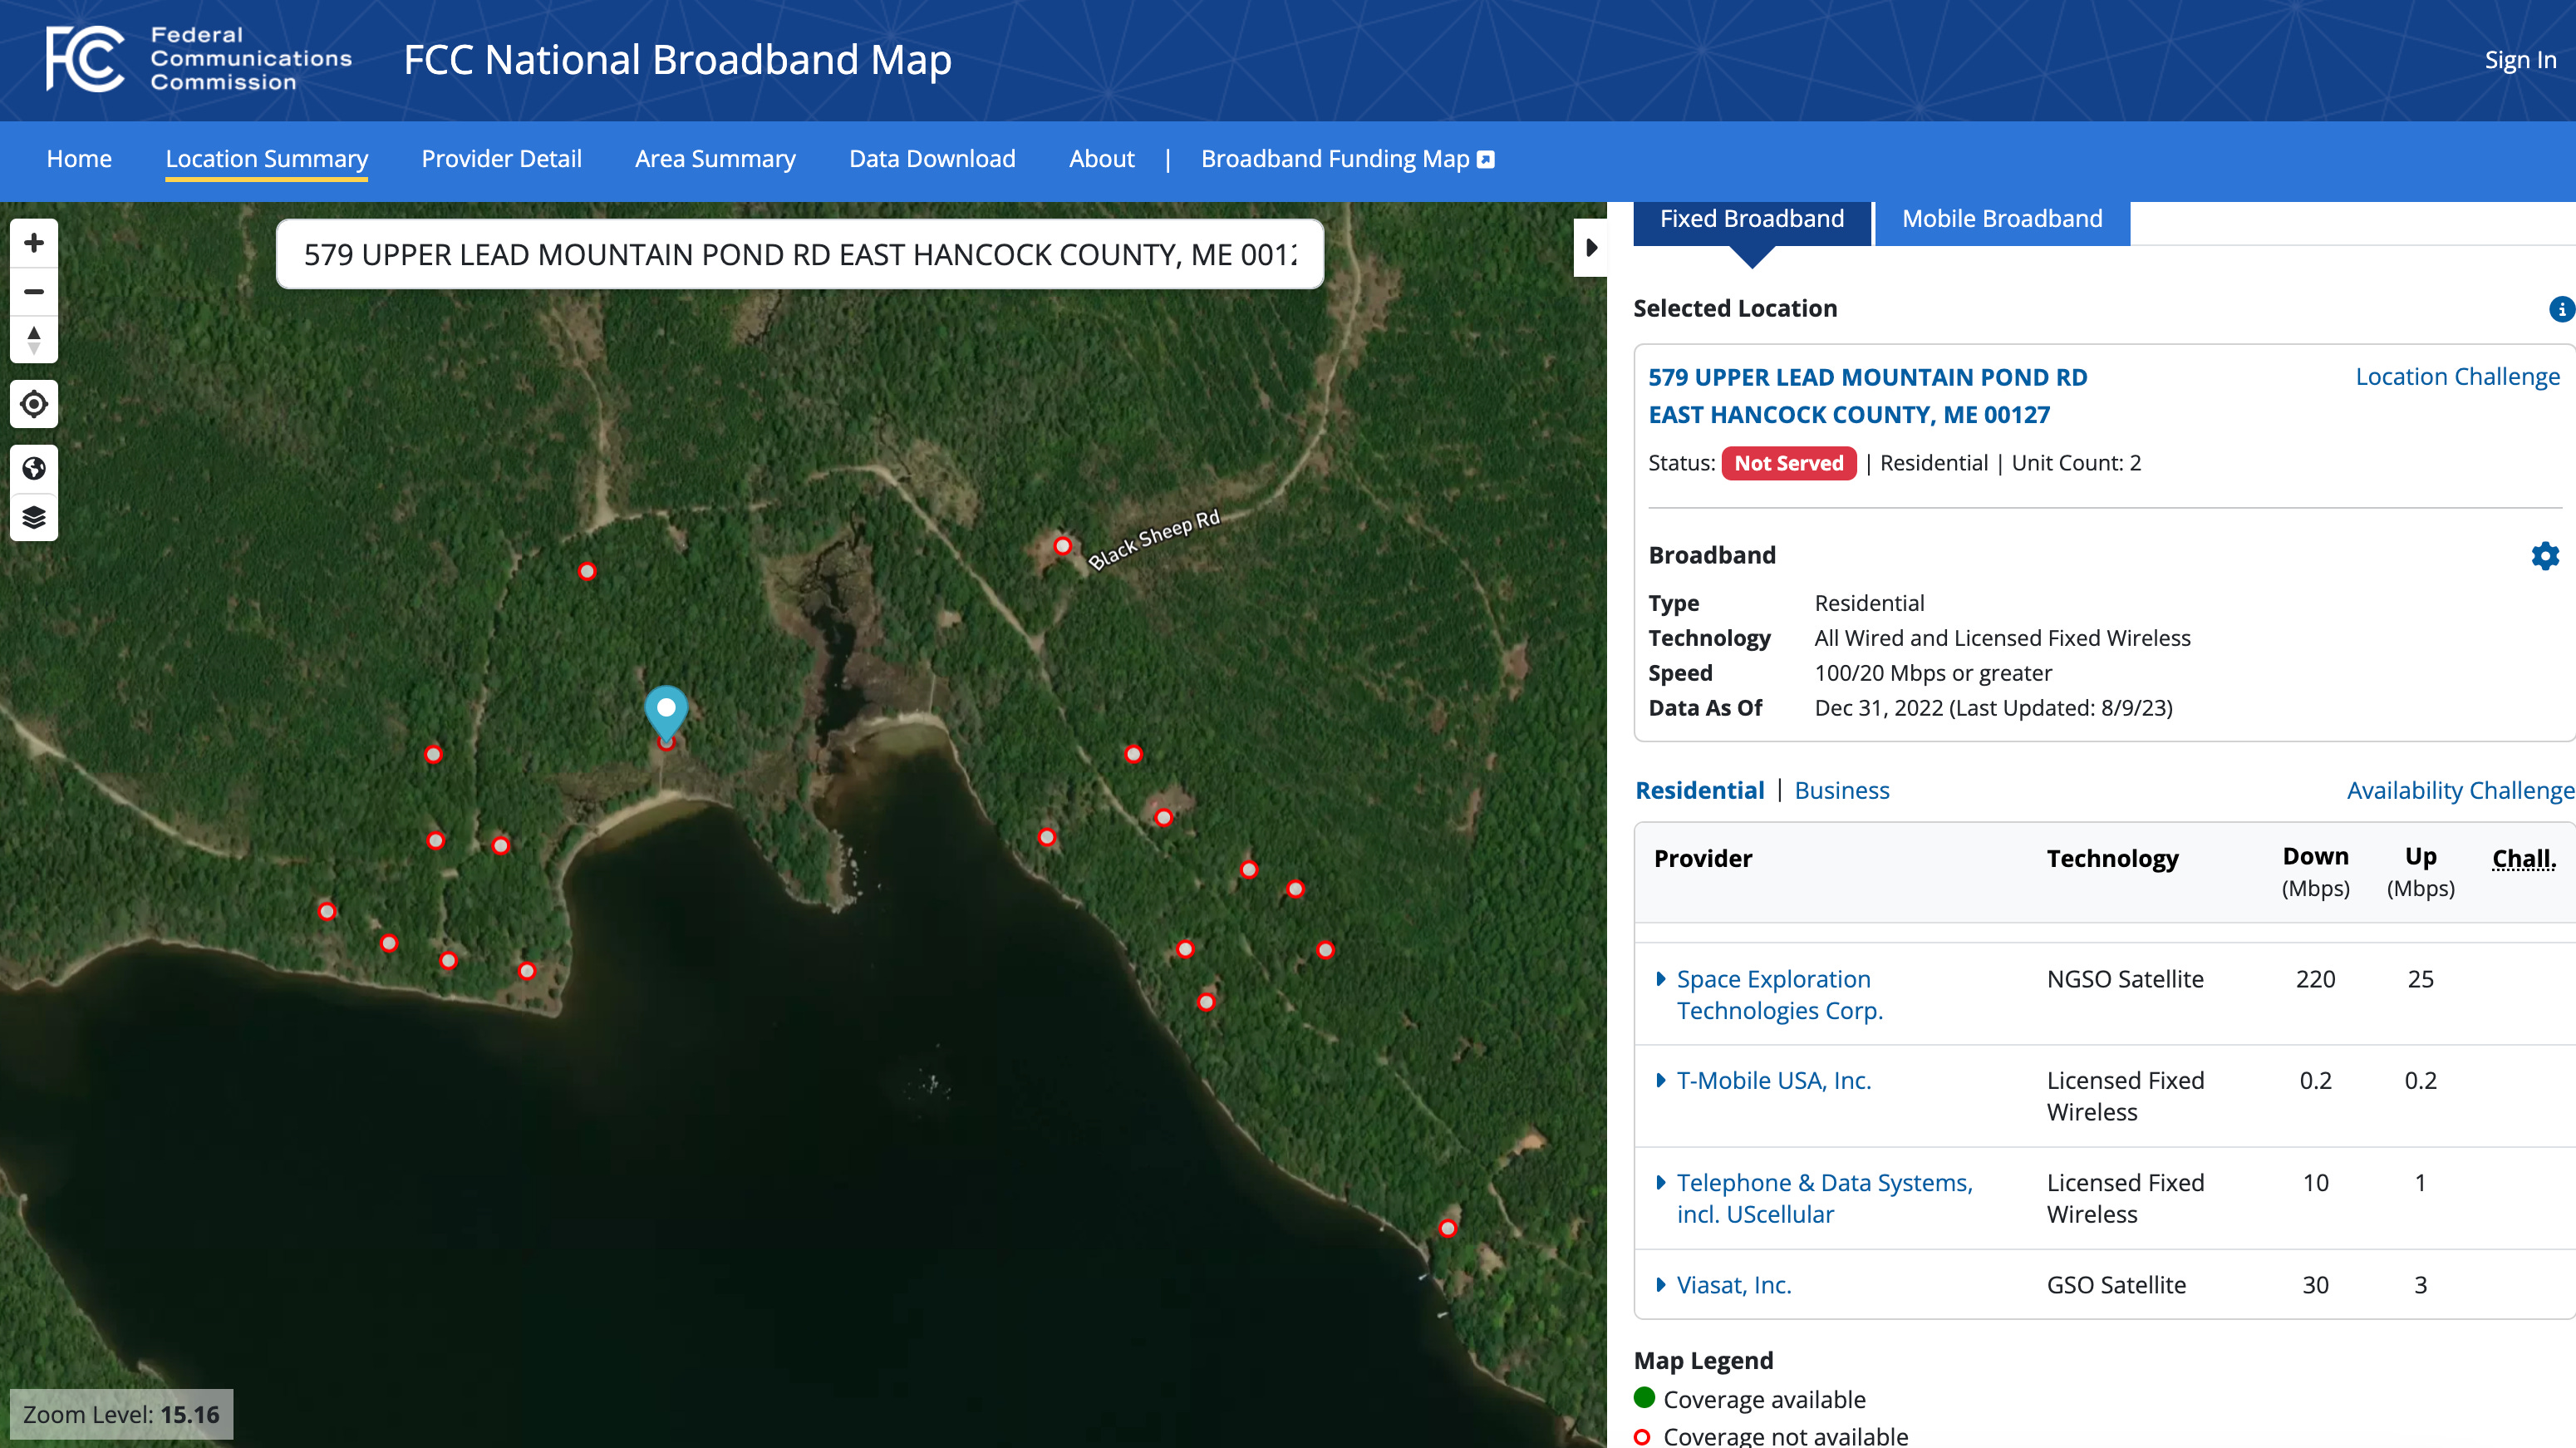Zoom in the map with plus button
This screenshot has height=1448, width=2576.
(34, 243)
